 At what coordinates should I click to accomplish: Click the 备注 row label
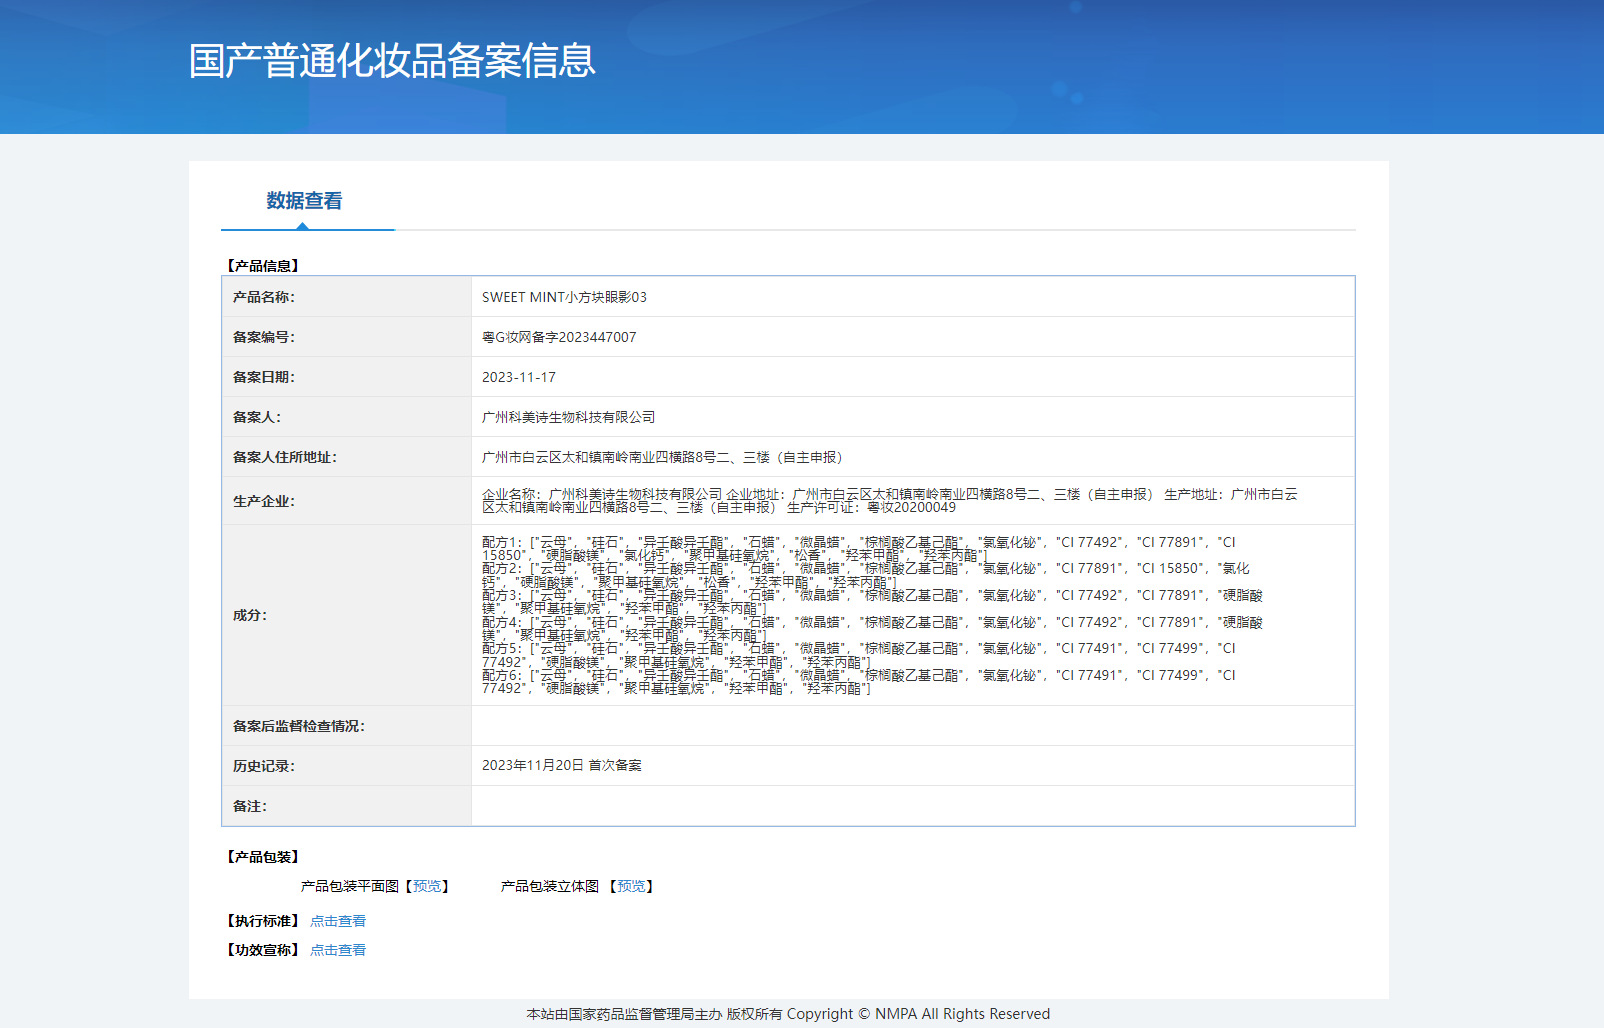pos(250,806)
